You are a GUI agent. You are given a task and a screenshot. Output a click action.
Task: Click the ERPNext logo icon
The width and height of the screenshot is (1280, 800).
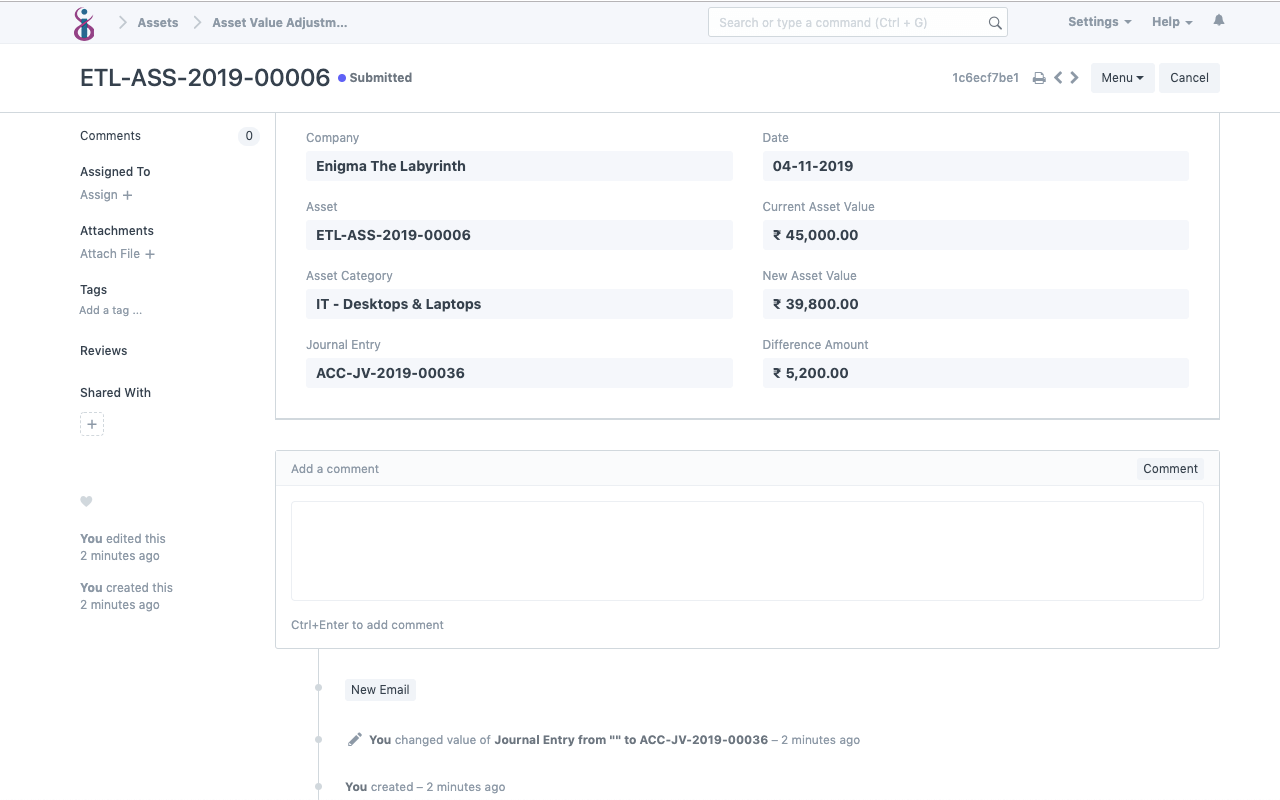pyautogui.click(x=84, y=22)
